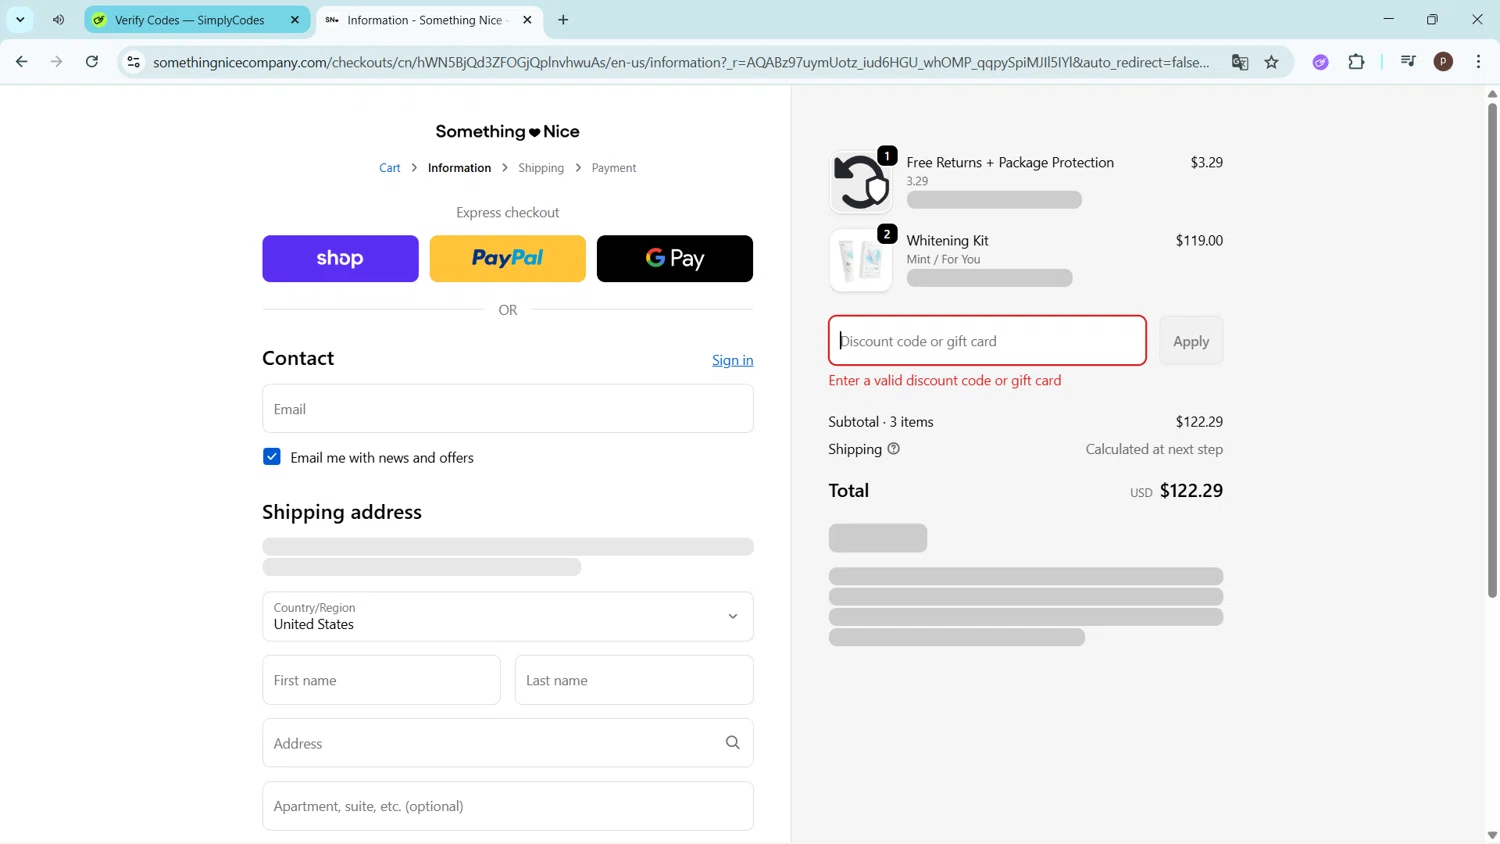Click the Shipping help question icon
This screenshot has height=844, width=1500.
tap(893, 449)
